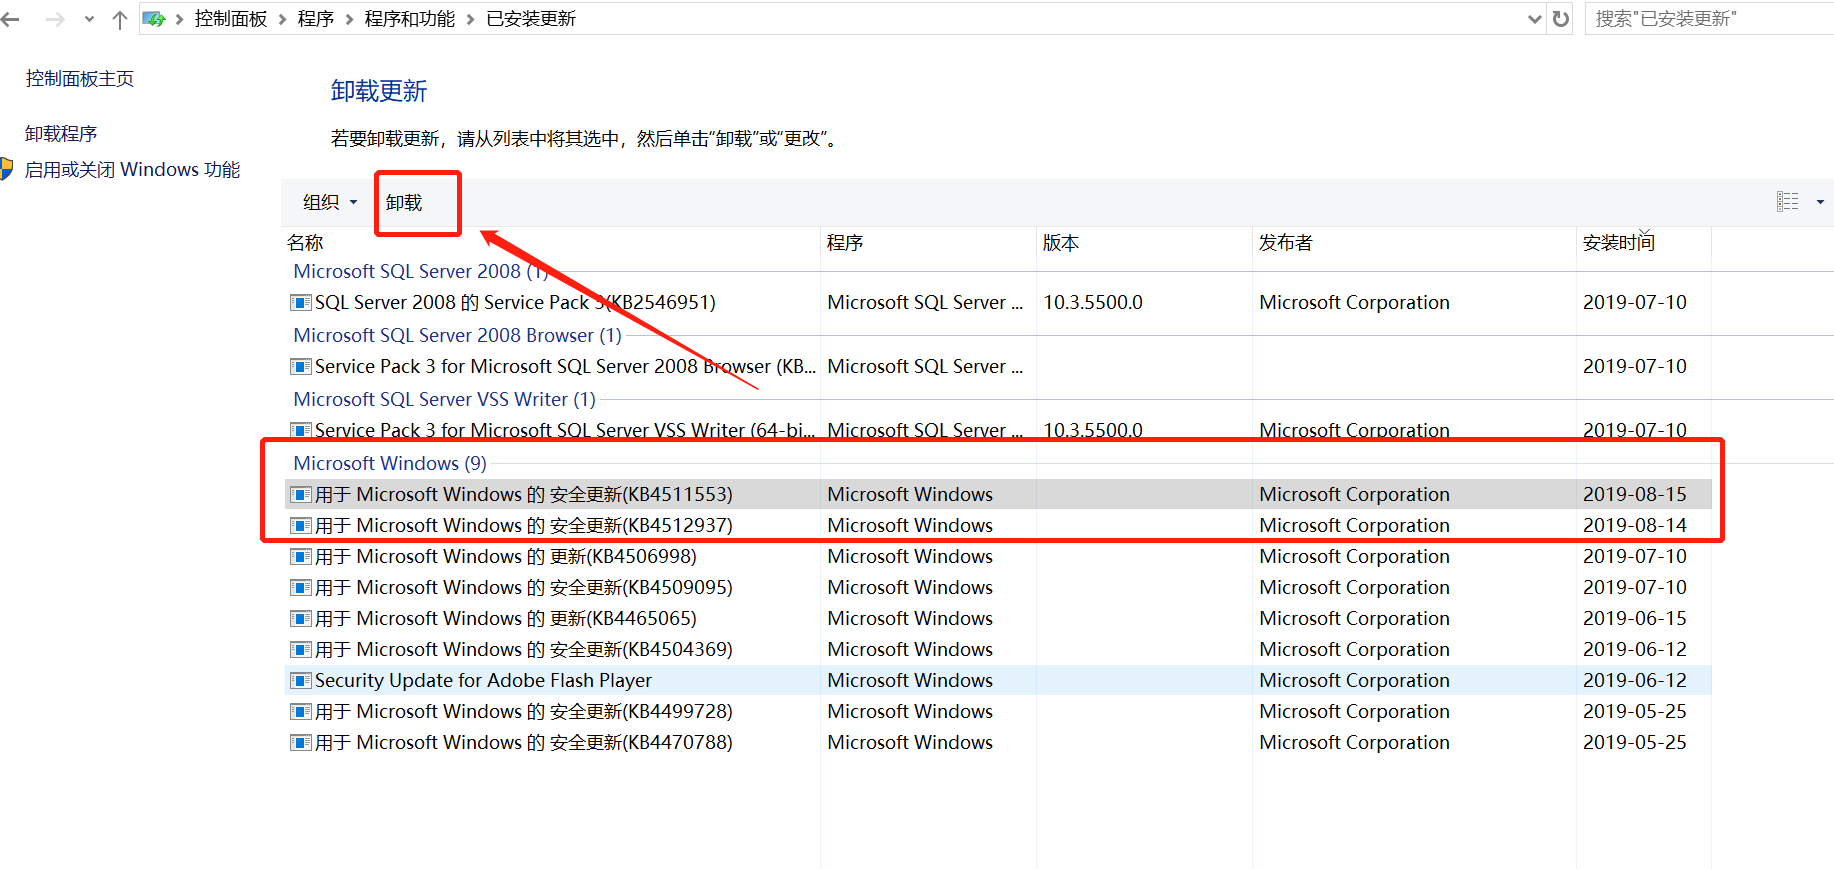Open the 组织 dropdown menu

point(329,202)
